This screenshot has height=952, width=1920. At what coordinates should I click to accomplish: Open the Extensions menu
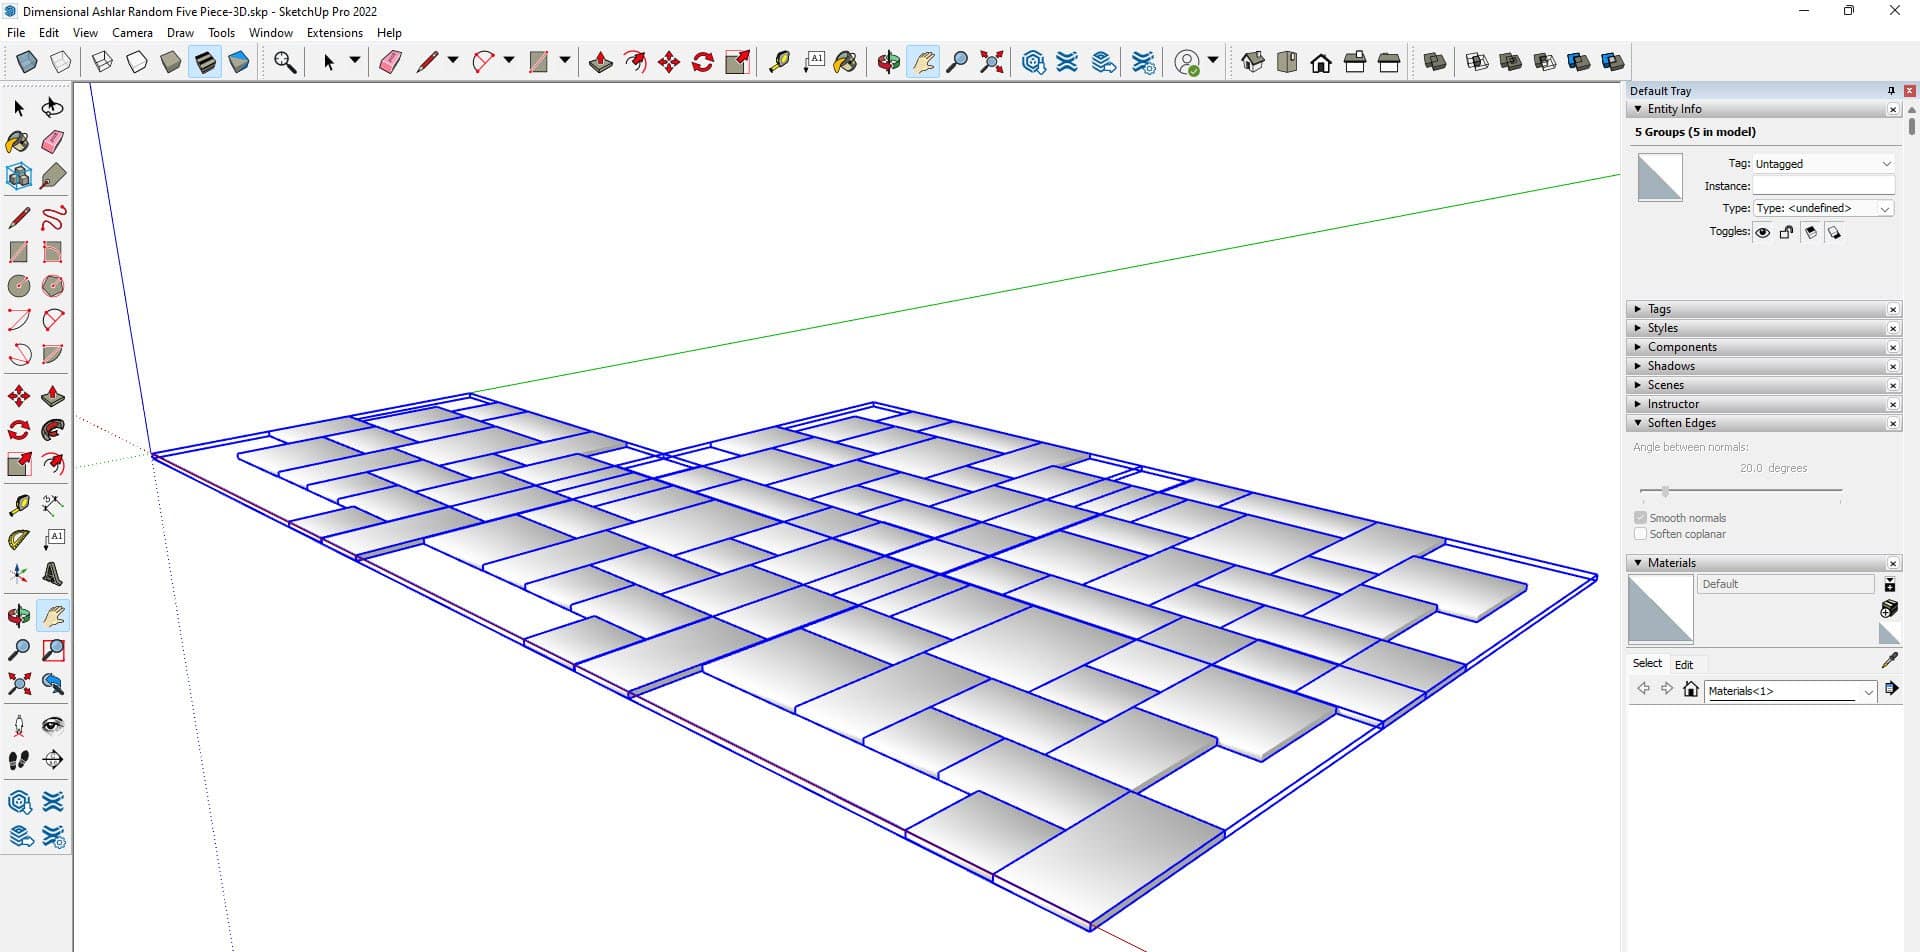pyautogui.click(x=334, y=33)
